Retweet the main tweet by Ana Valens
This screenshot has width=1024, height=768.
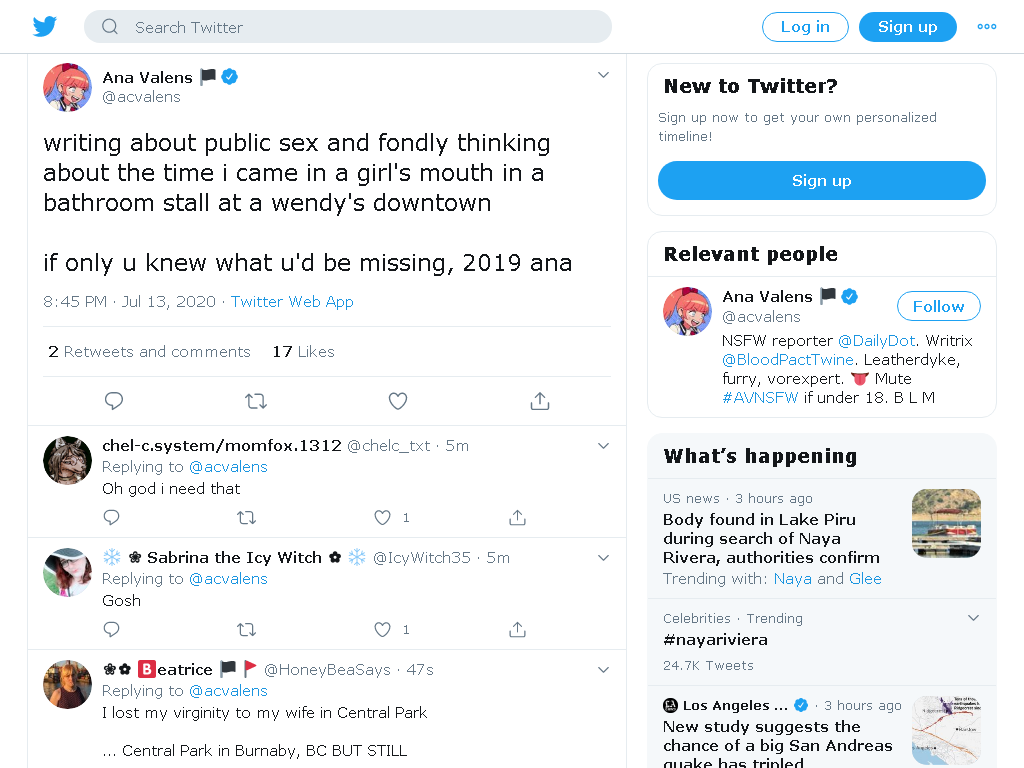[256, 401]
